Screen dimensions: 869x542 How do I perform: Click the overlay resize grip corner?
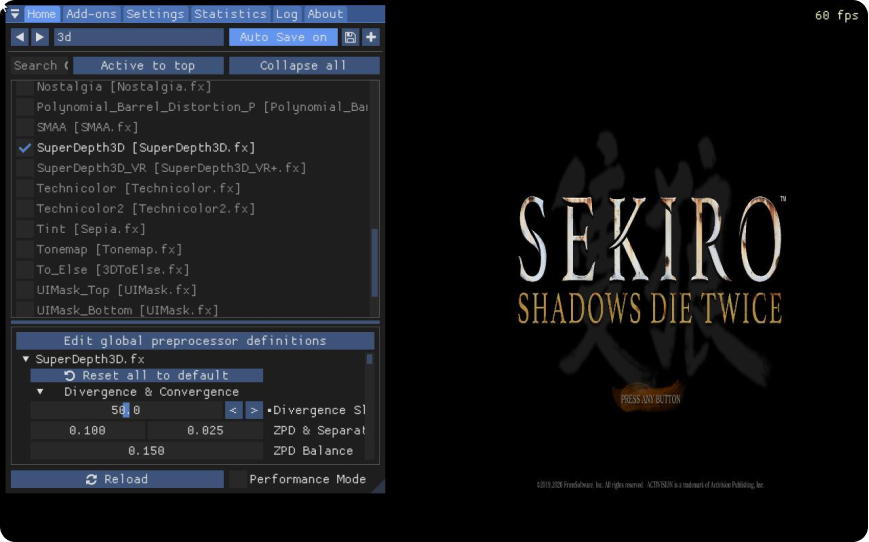[x=379, y=487]
